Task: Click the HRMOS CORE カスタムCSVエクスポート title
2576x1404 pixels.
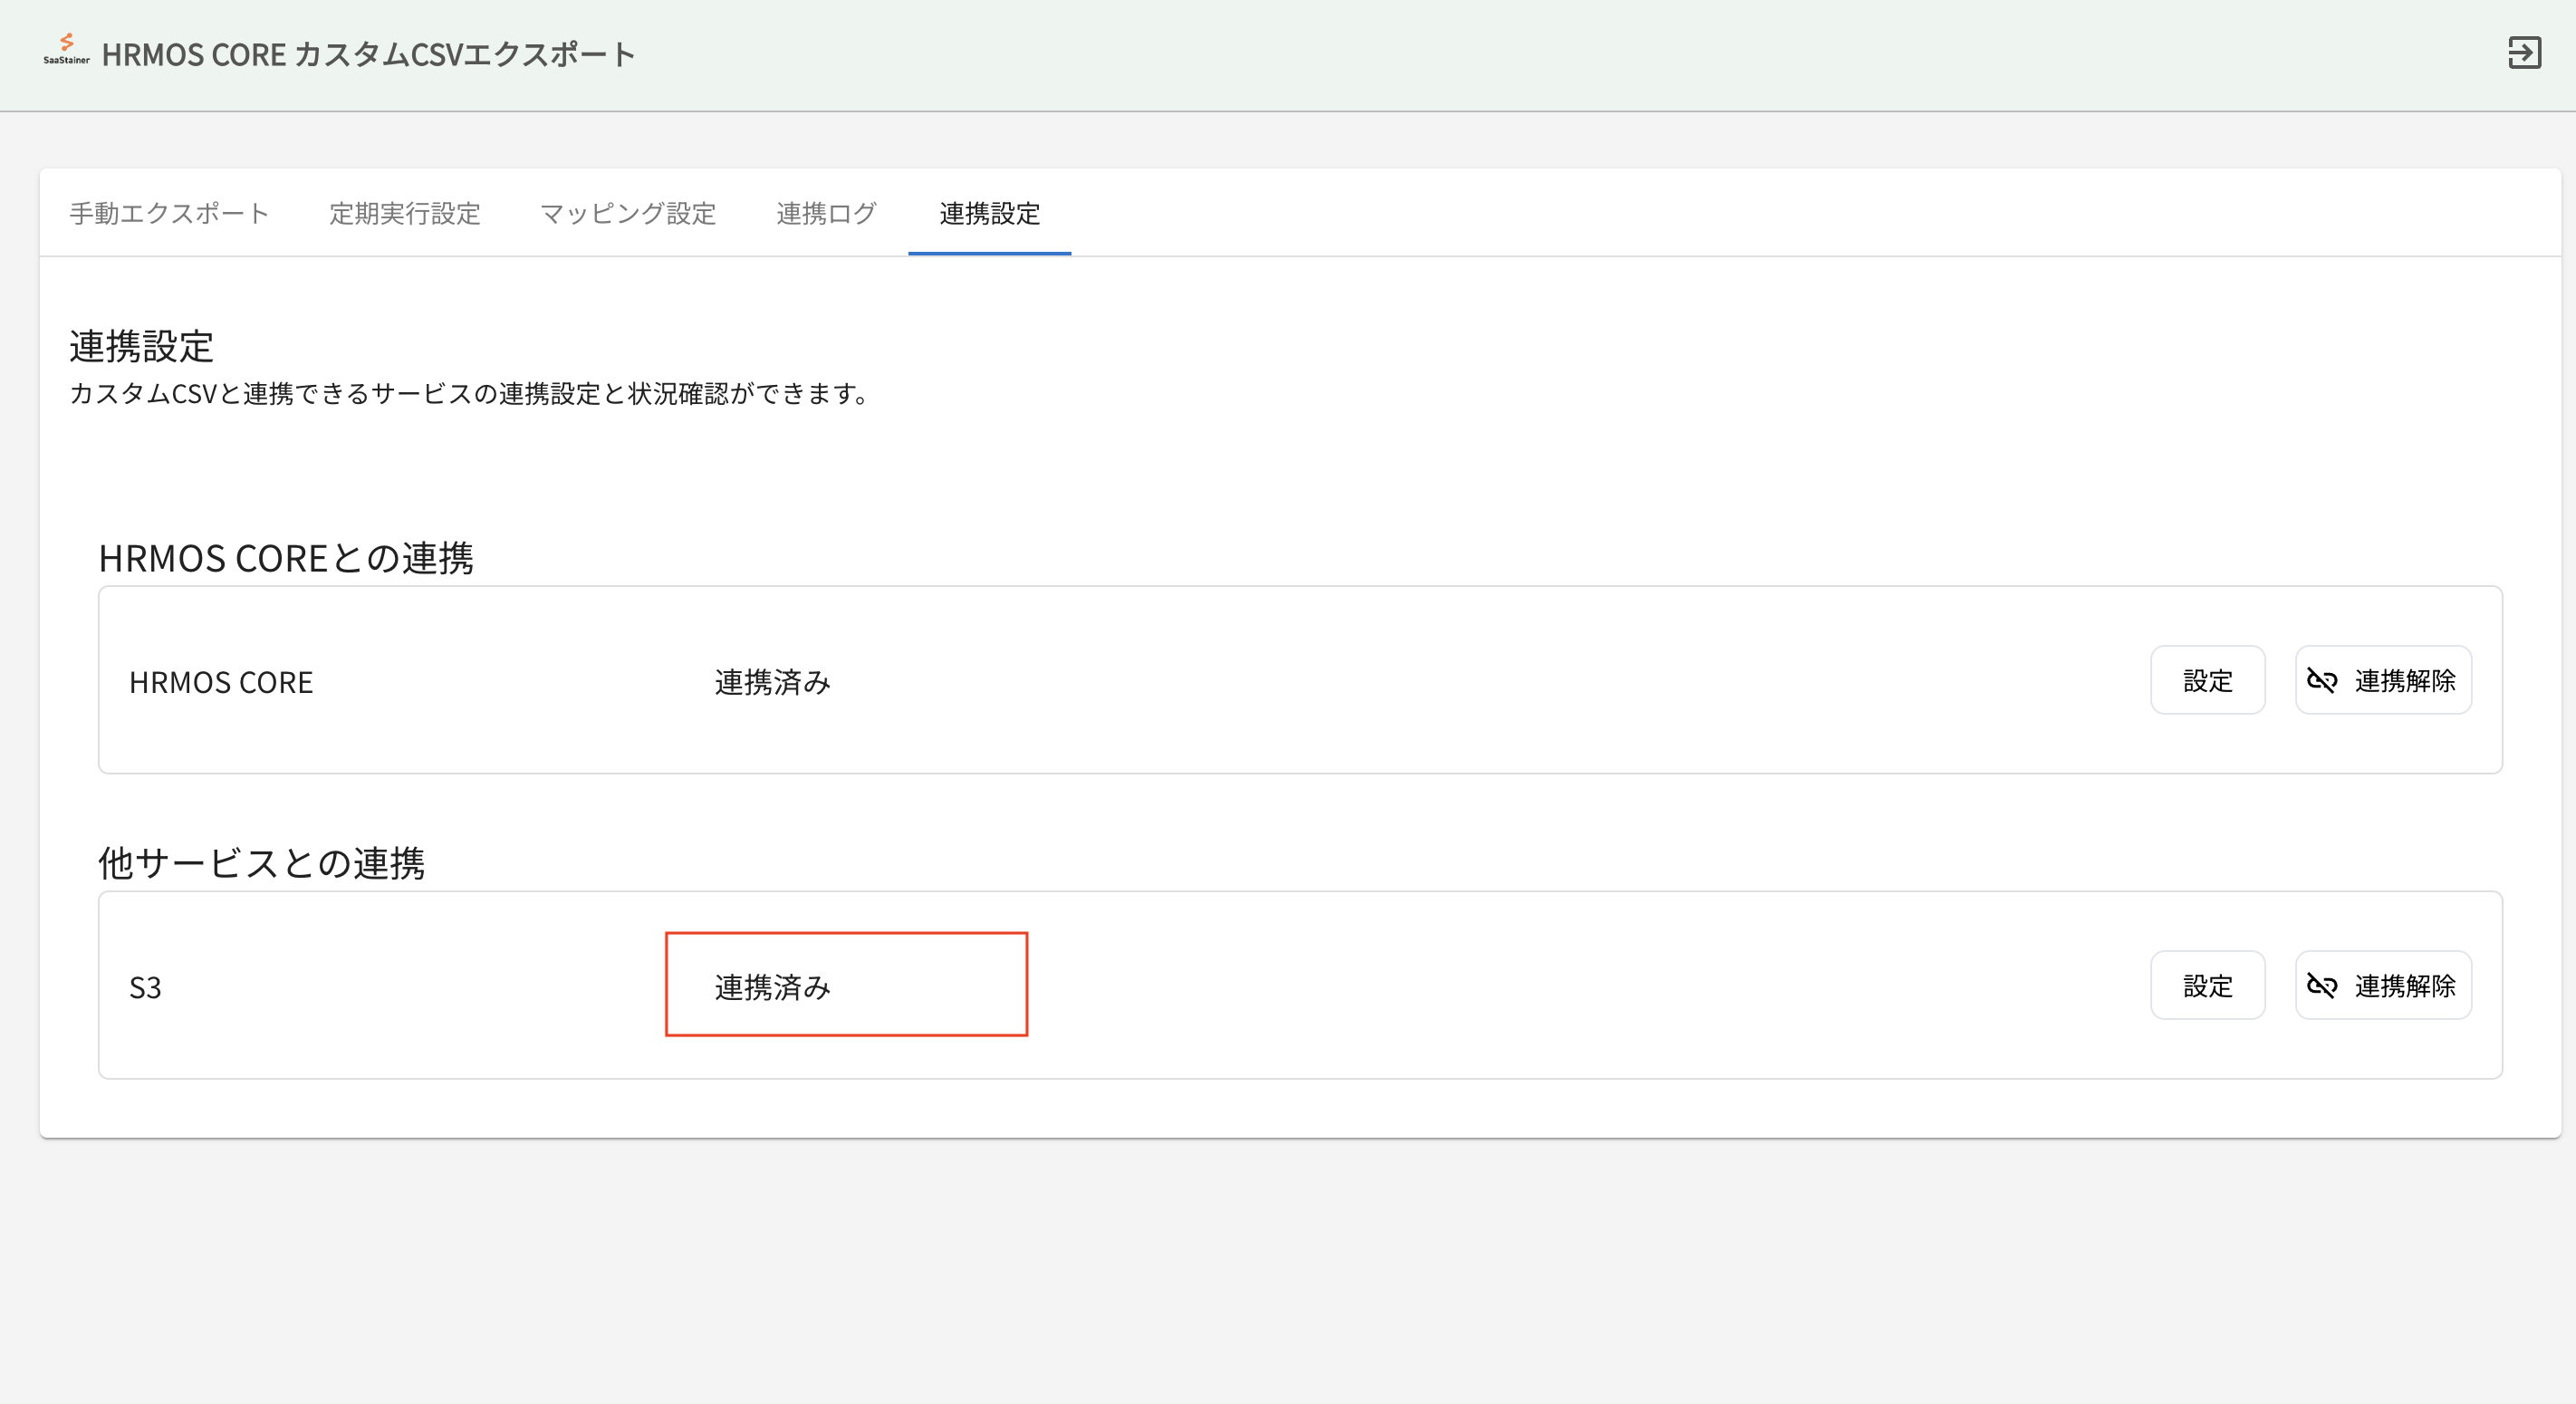Action: pos(368,54)
